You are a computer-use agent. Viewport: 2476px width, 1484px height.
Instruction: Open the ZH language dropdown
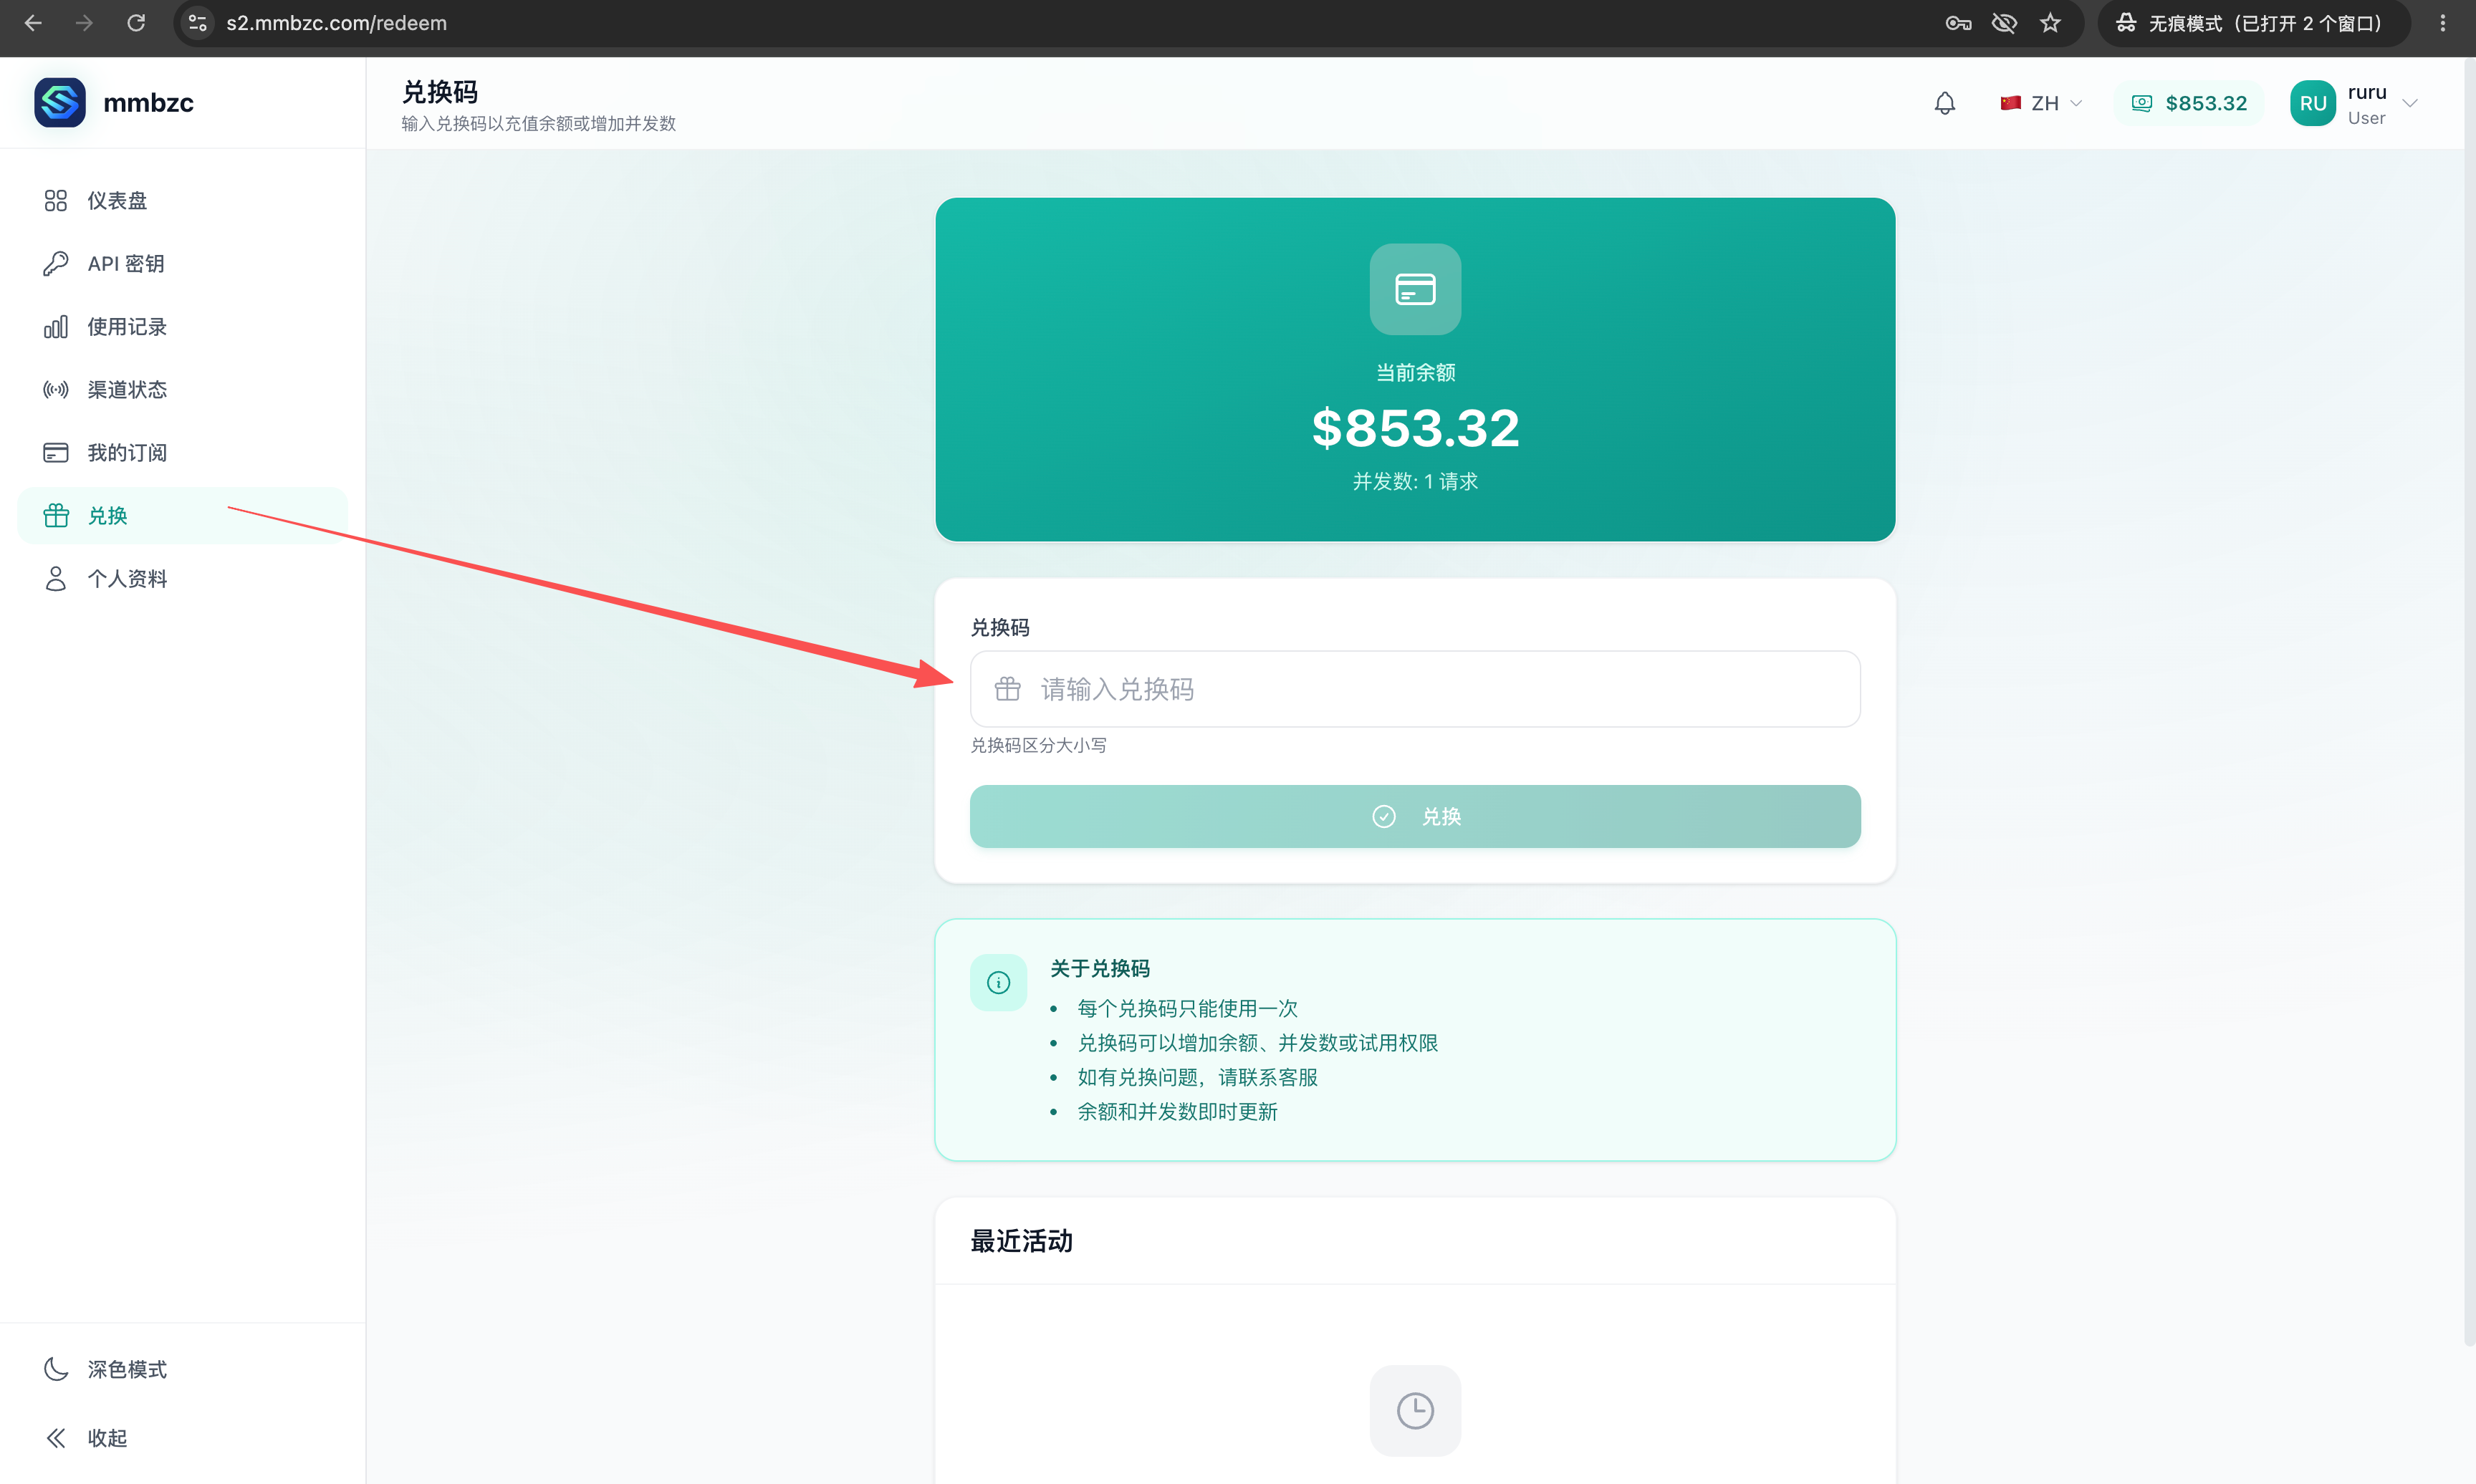[2040, 103]
